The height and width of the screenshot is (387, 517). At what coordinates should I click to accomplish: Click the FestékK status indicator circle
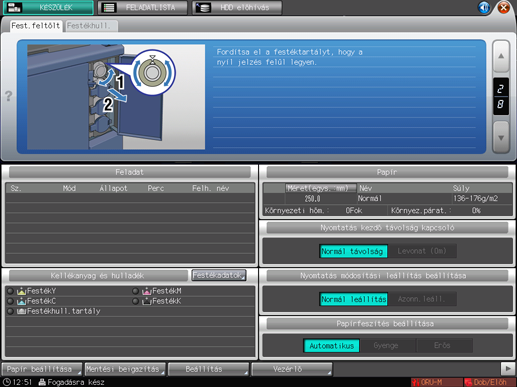(x=135, y=301)
